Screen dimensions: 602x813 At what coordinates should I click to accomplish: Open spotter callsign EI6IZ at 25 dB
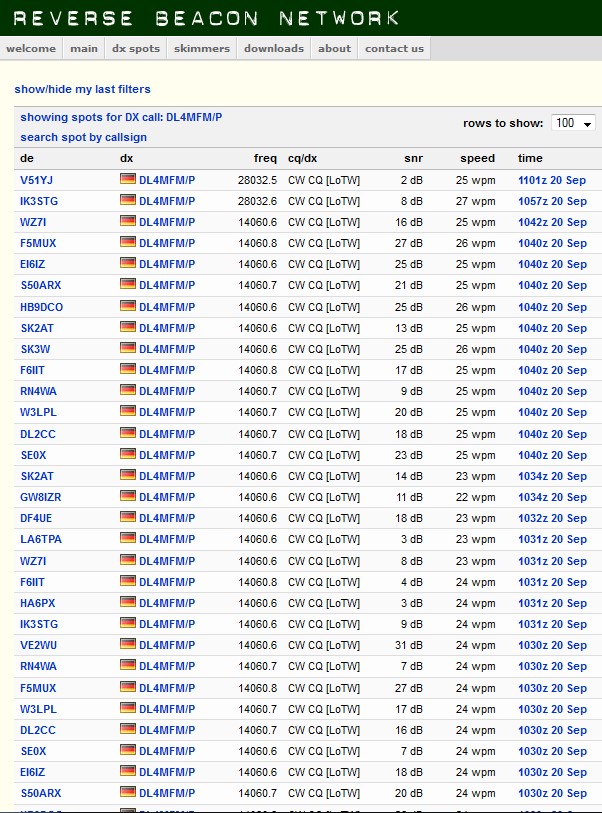click(33, 265)
